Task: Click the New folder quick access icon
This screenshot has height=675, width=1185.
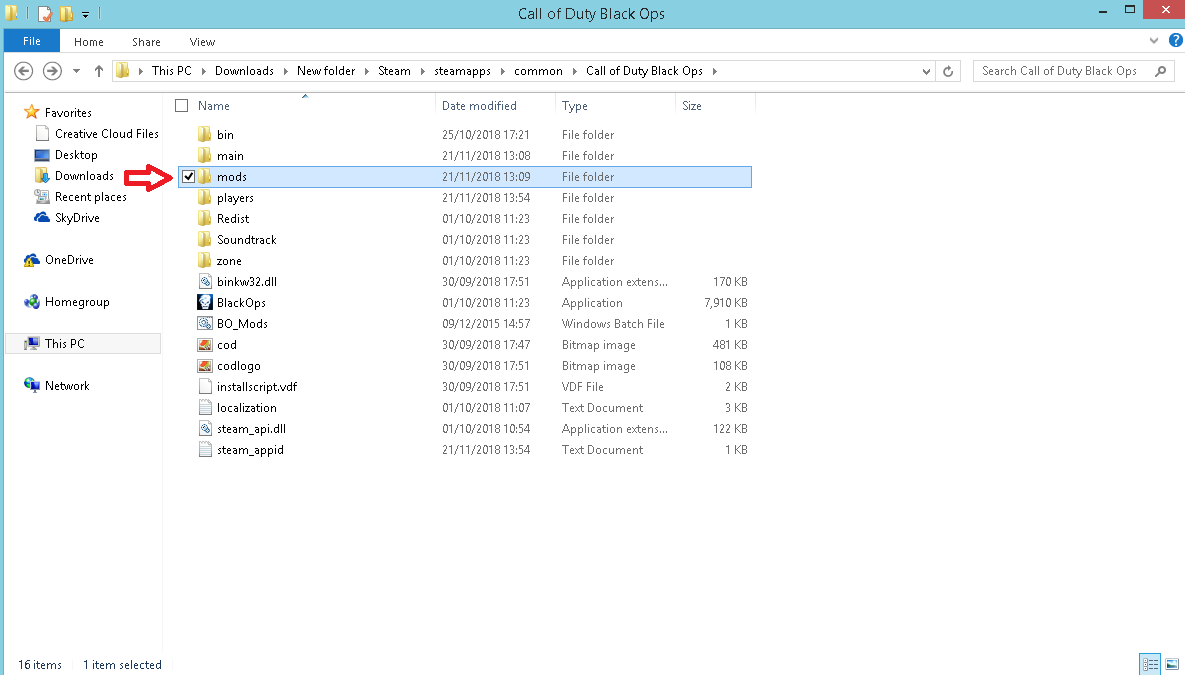Action: coord(67,14)
